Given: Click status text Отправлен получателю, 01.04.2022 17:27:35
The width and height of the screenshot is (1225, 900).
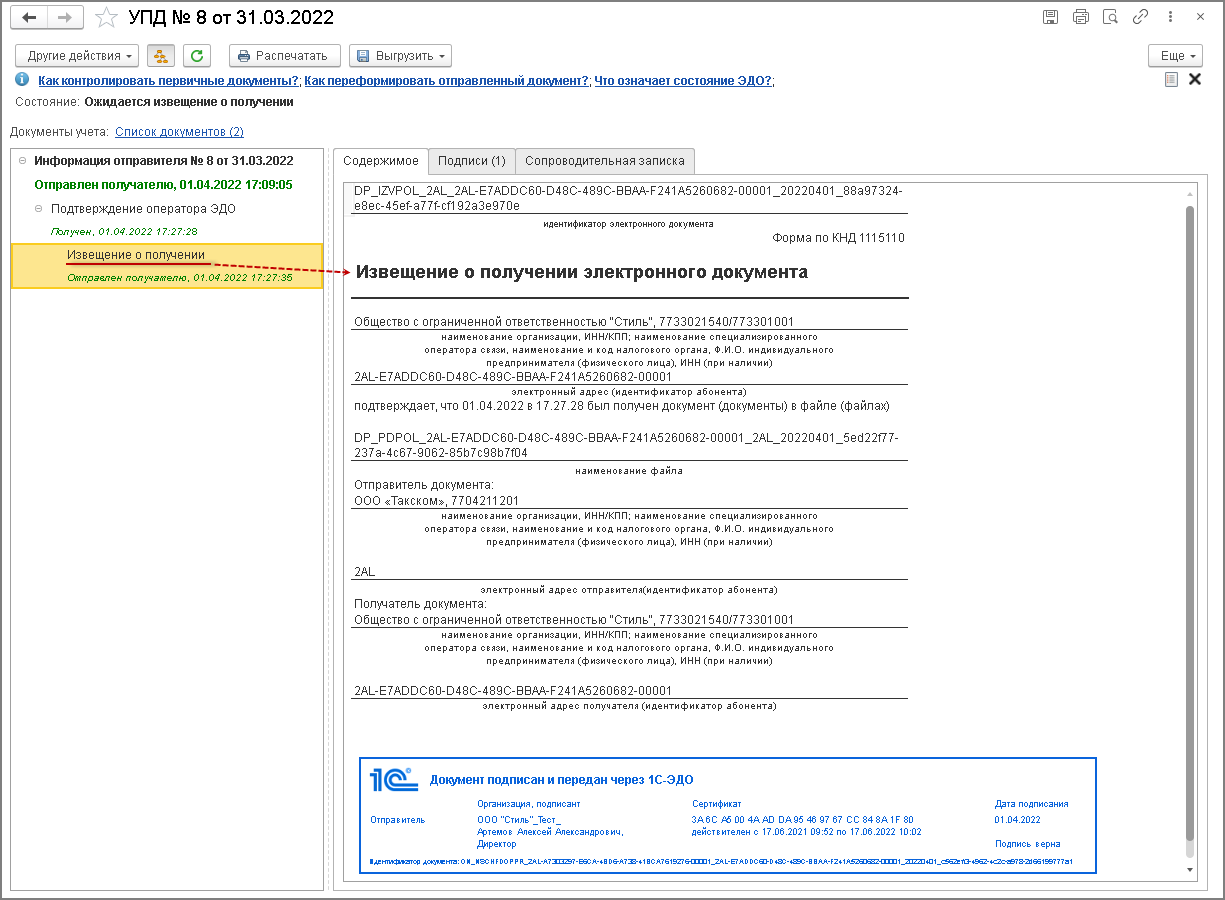Looking at the screenshot, I should (x=179, y=278).
